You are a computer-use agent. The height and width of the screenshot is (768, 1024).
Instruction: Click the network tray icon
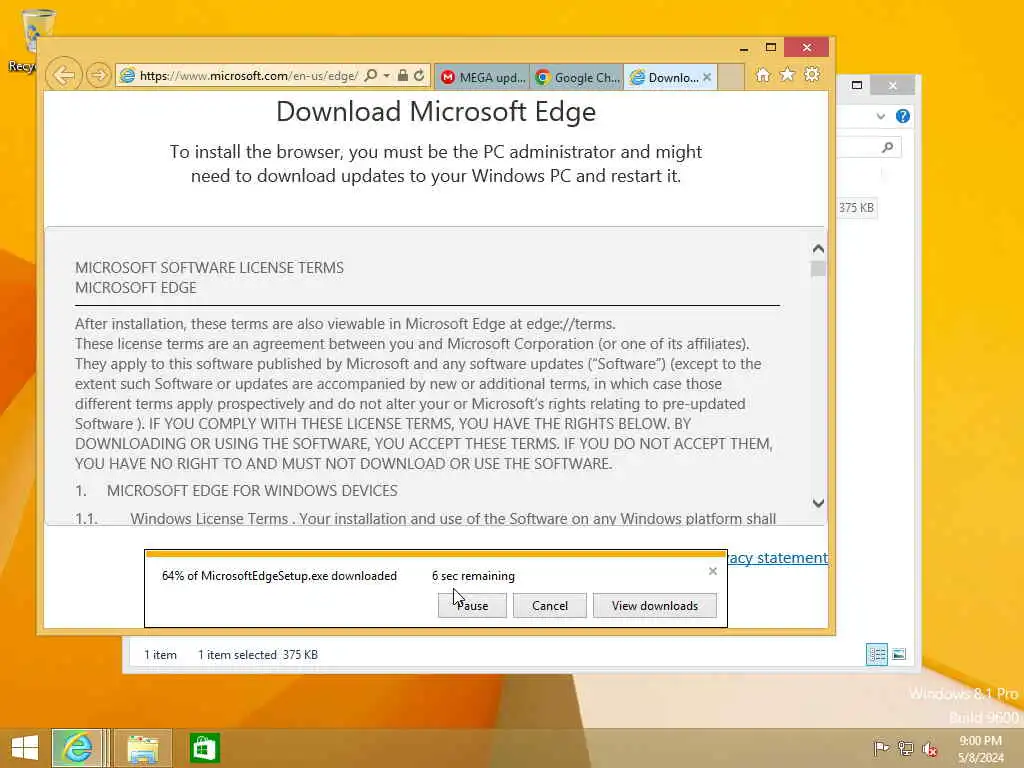905,748
